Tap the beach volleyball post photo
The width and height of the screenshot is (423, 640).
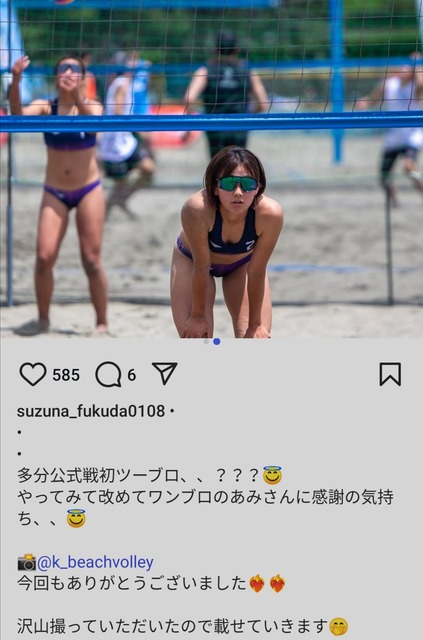tap(212, 169)
